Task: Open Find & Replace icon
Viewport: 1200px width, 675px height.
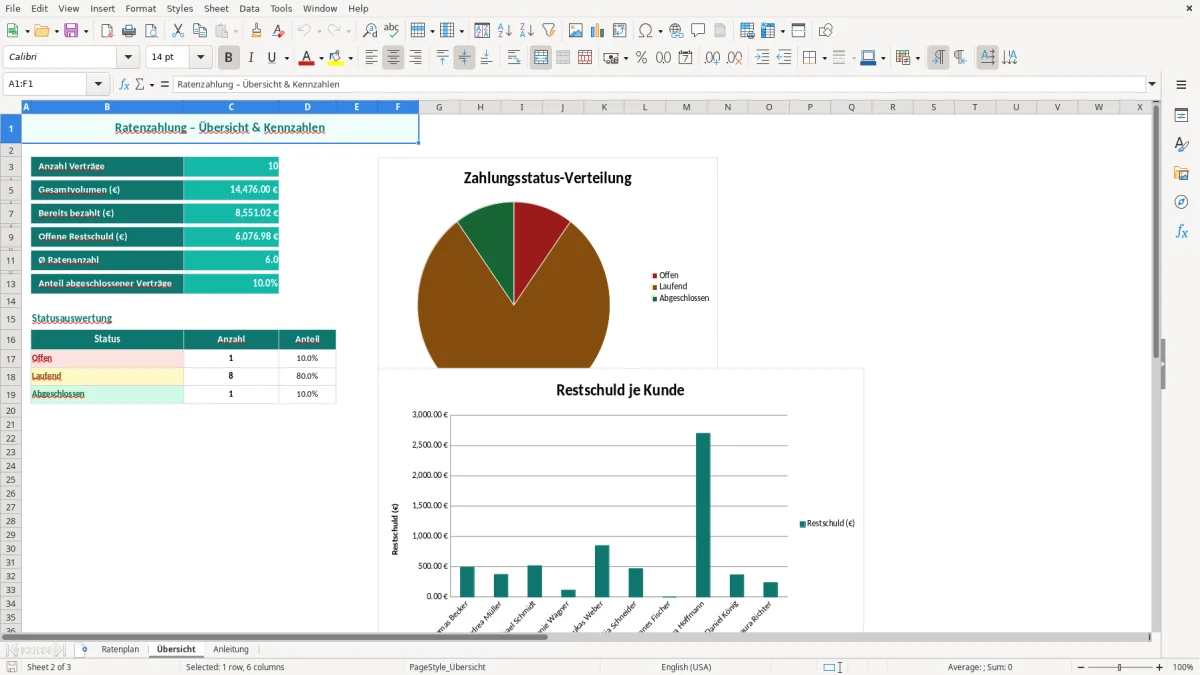Action: 370,31
